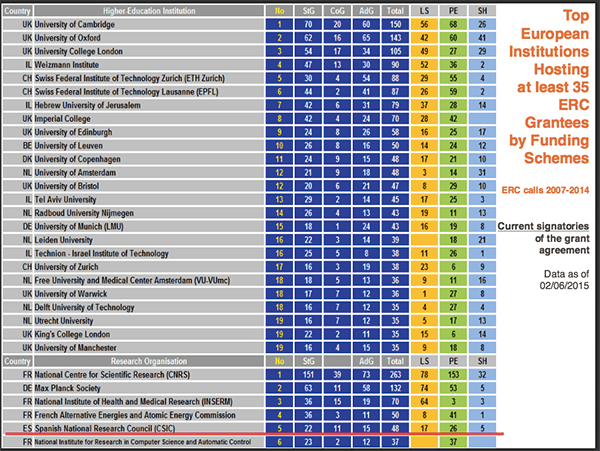Image resolution: width=600 pixels, height=451 pixels.
Task: Click University of Copenhagen name
Action: (78, 159)
